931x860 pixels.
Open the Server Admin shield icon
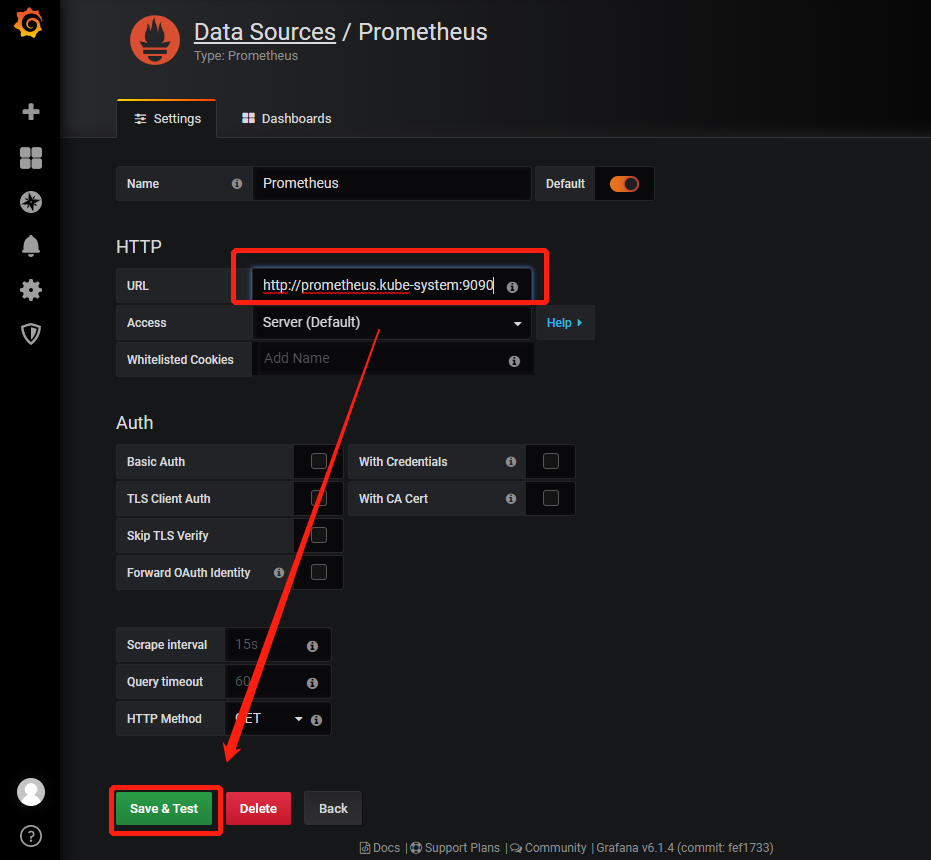point(31,334)
